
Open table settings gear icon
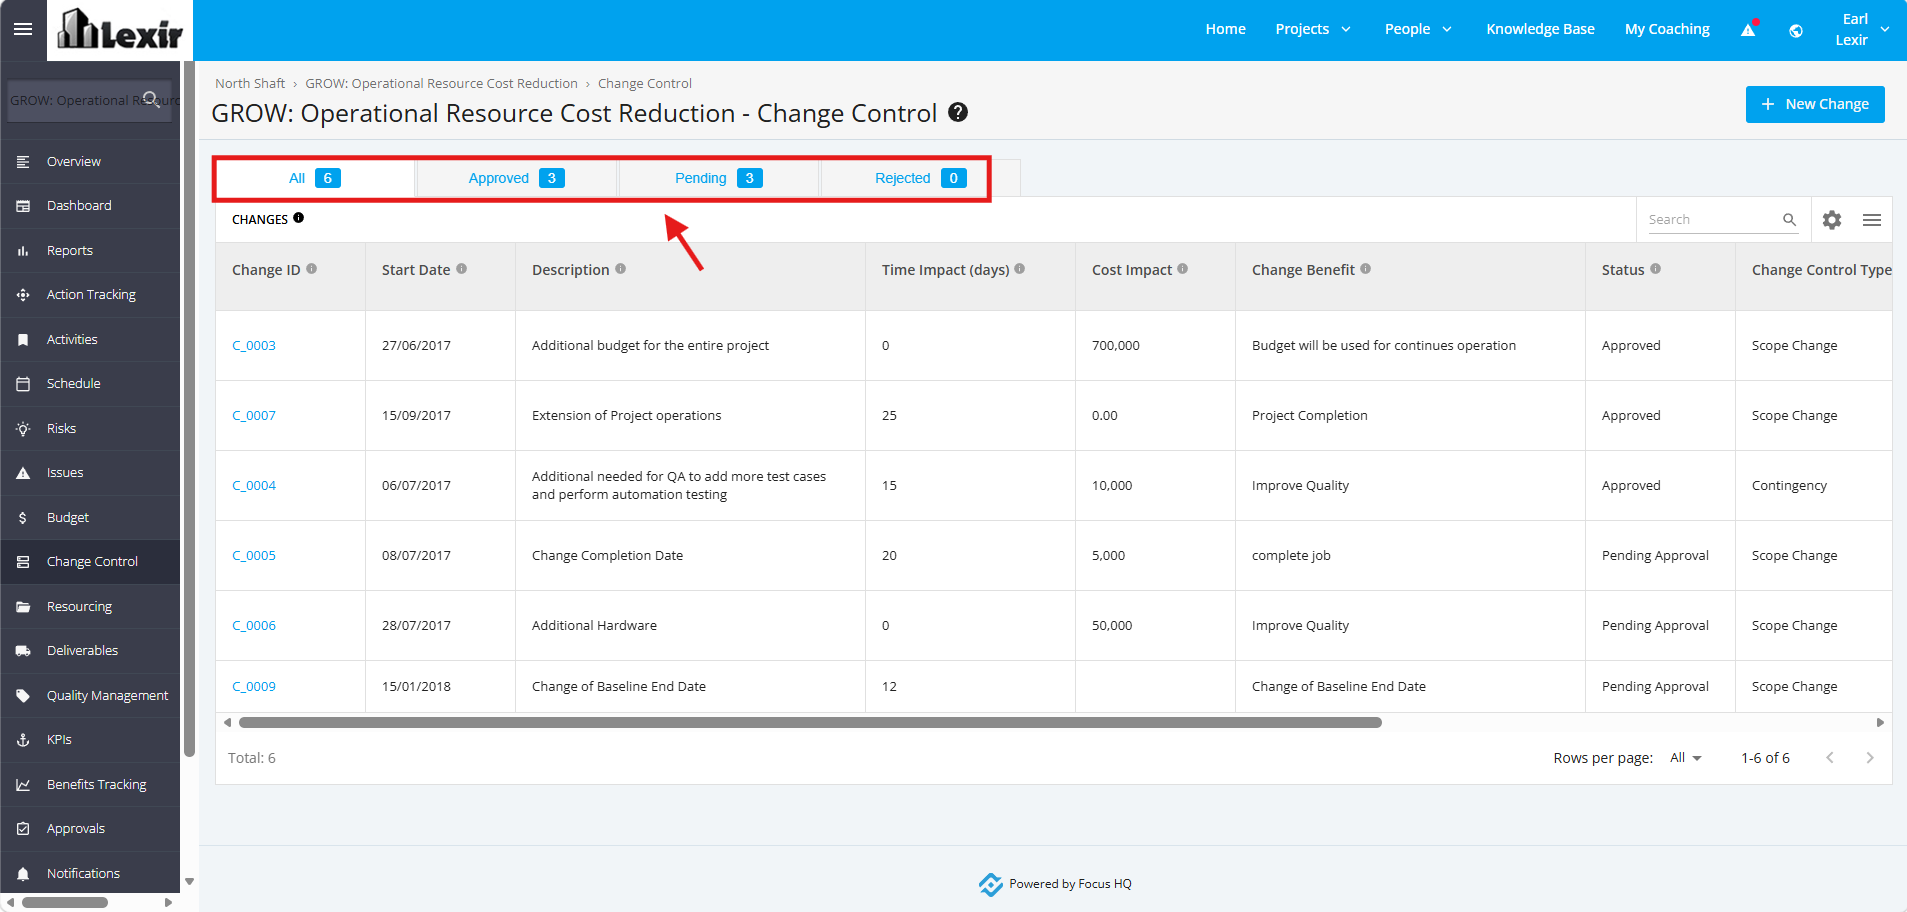(x=1832, y=220)
